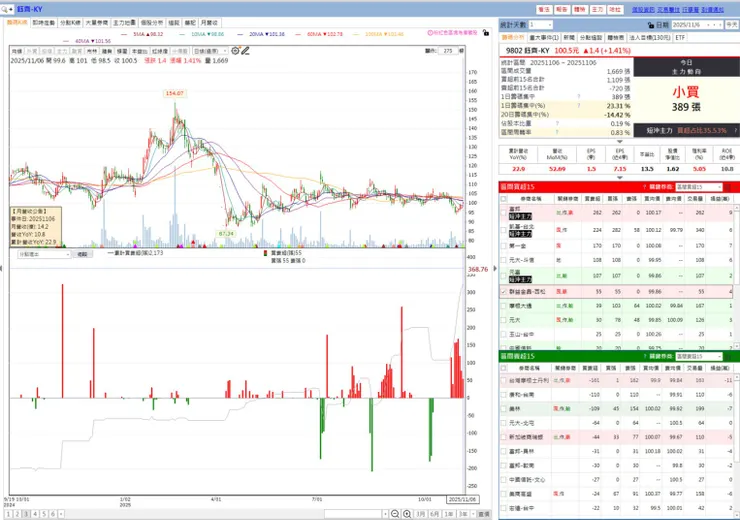The image size is (740, 520).
Task: Switch to 分點K線 tab
Action: point(70,23)
